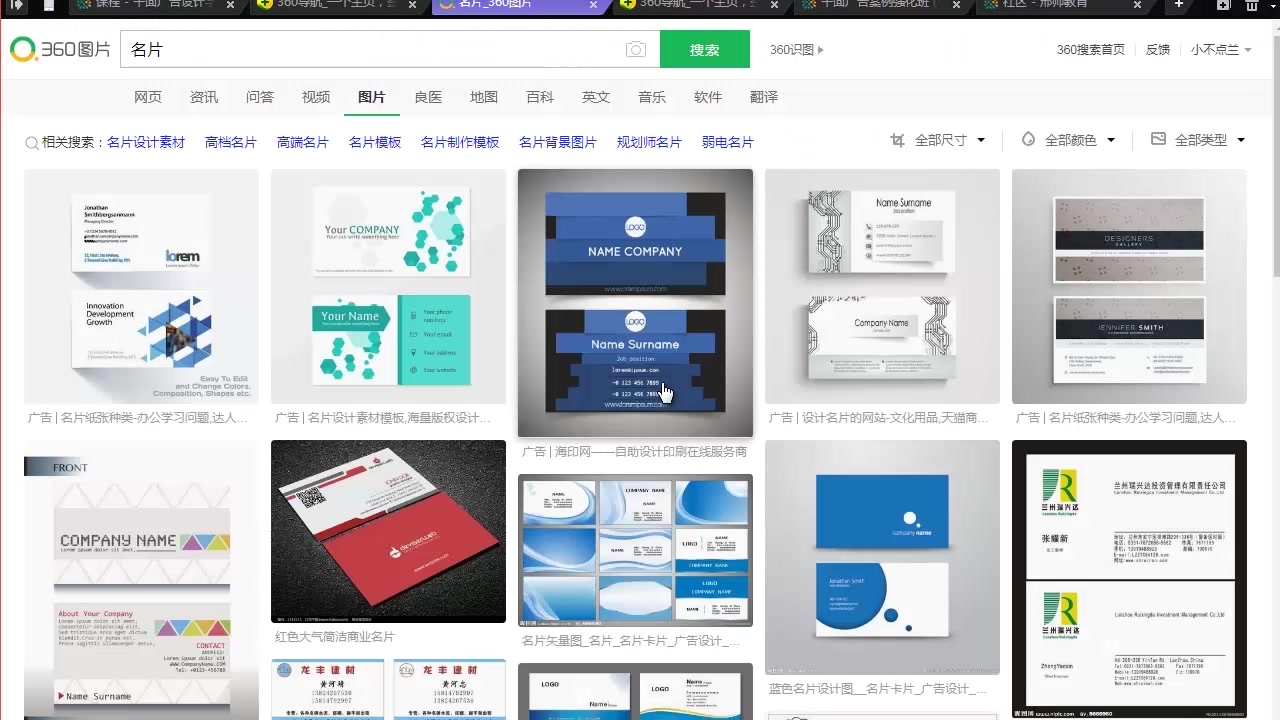This screenshot has width=1280, height=720.
Task: Click the magnifier icon beside 相关搜索
Action: click(31, 142)
